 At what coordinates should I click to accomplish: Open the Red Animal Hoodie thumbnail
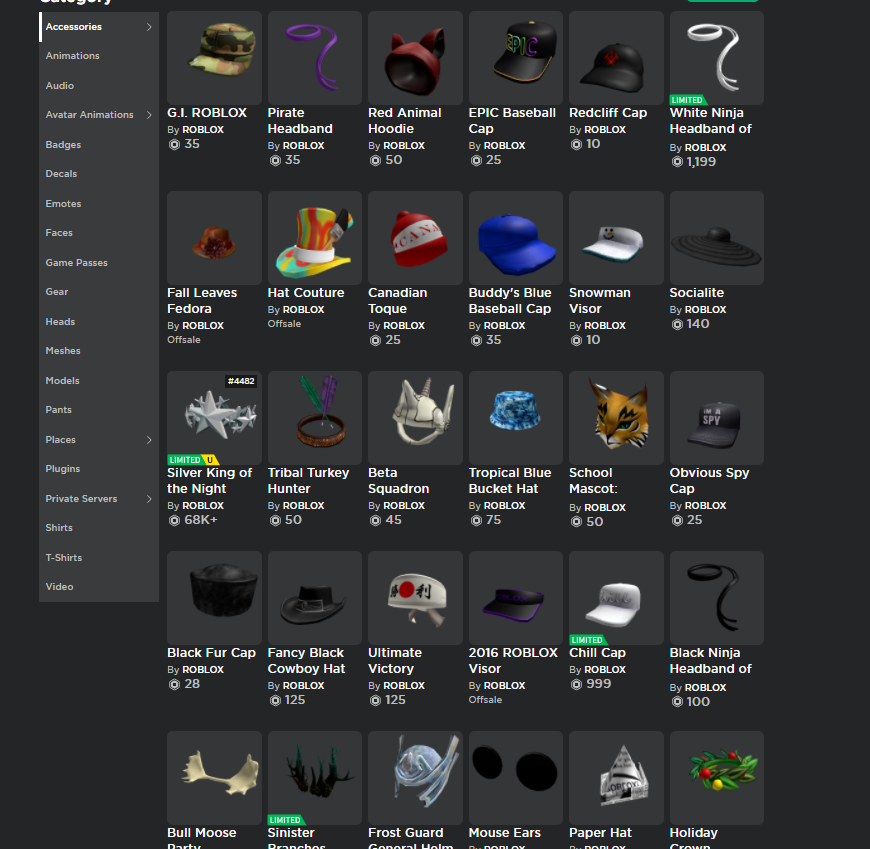tap(415, 58)
